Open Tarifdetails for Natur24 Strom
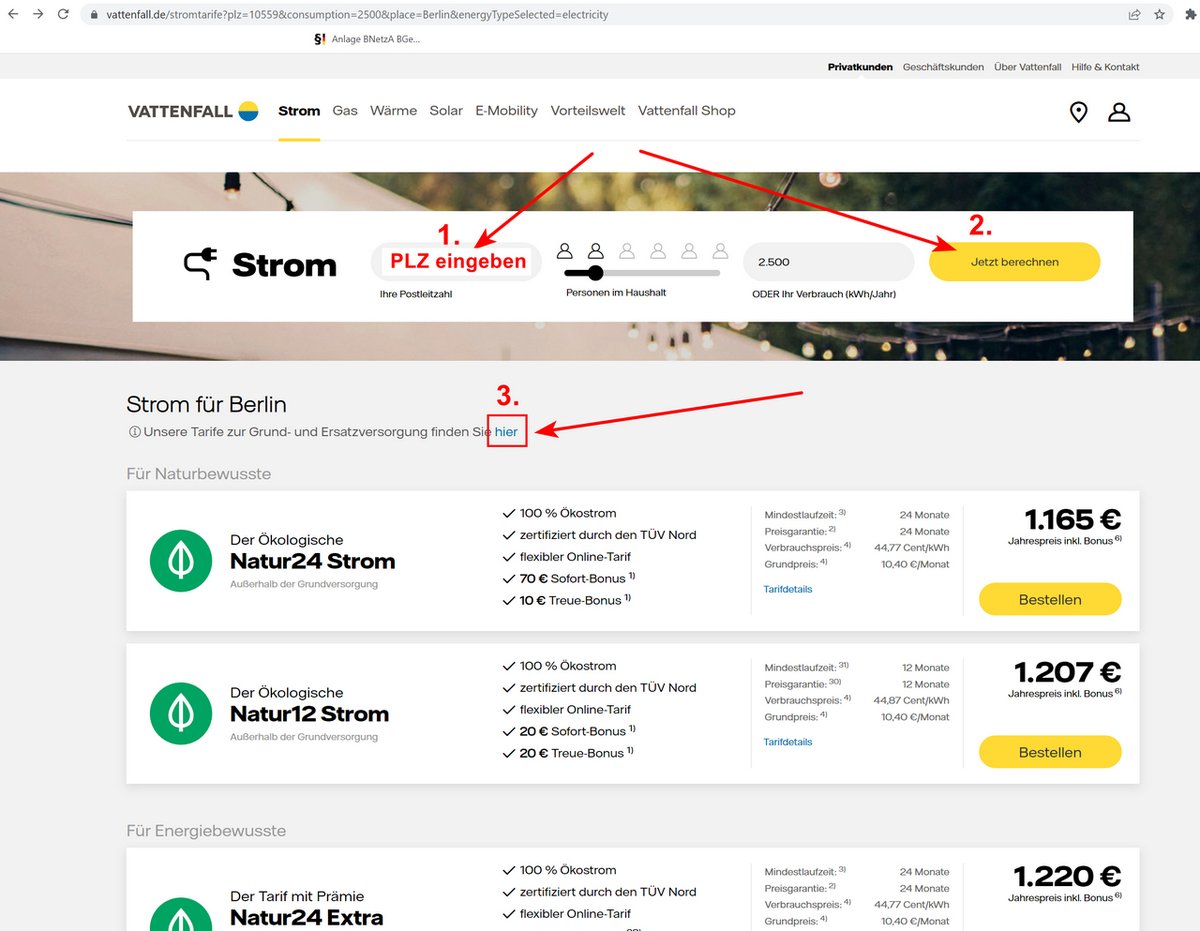The height and width of the screenshot is (931, 1200). click(x=788, y=589)
